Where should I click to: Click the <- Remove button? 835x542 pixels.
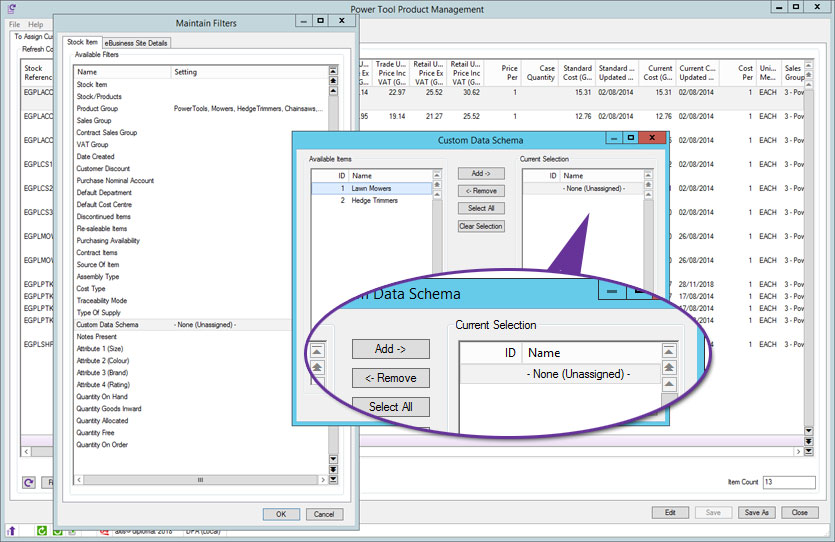(481, 191)
